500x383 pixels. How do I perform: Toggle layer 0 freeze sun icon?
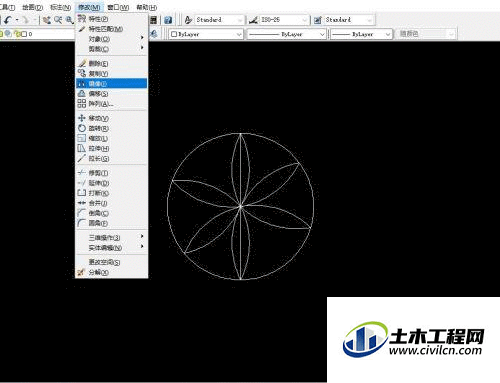click(x=9, y=34)
